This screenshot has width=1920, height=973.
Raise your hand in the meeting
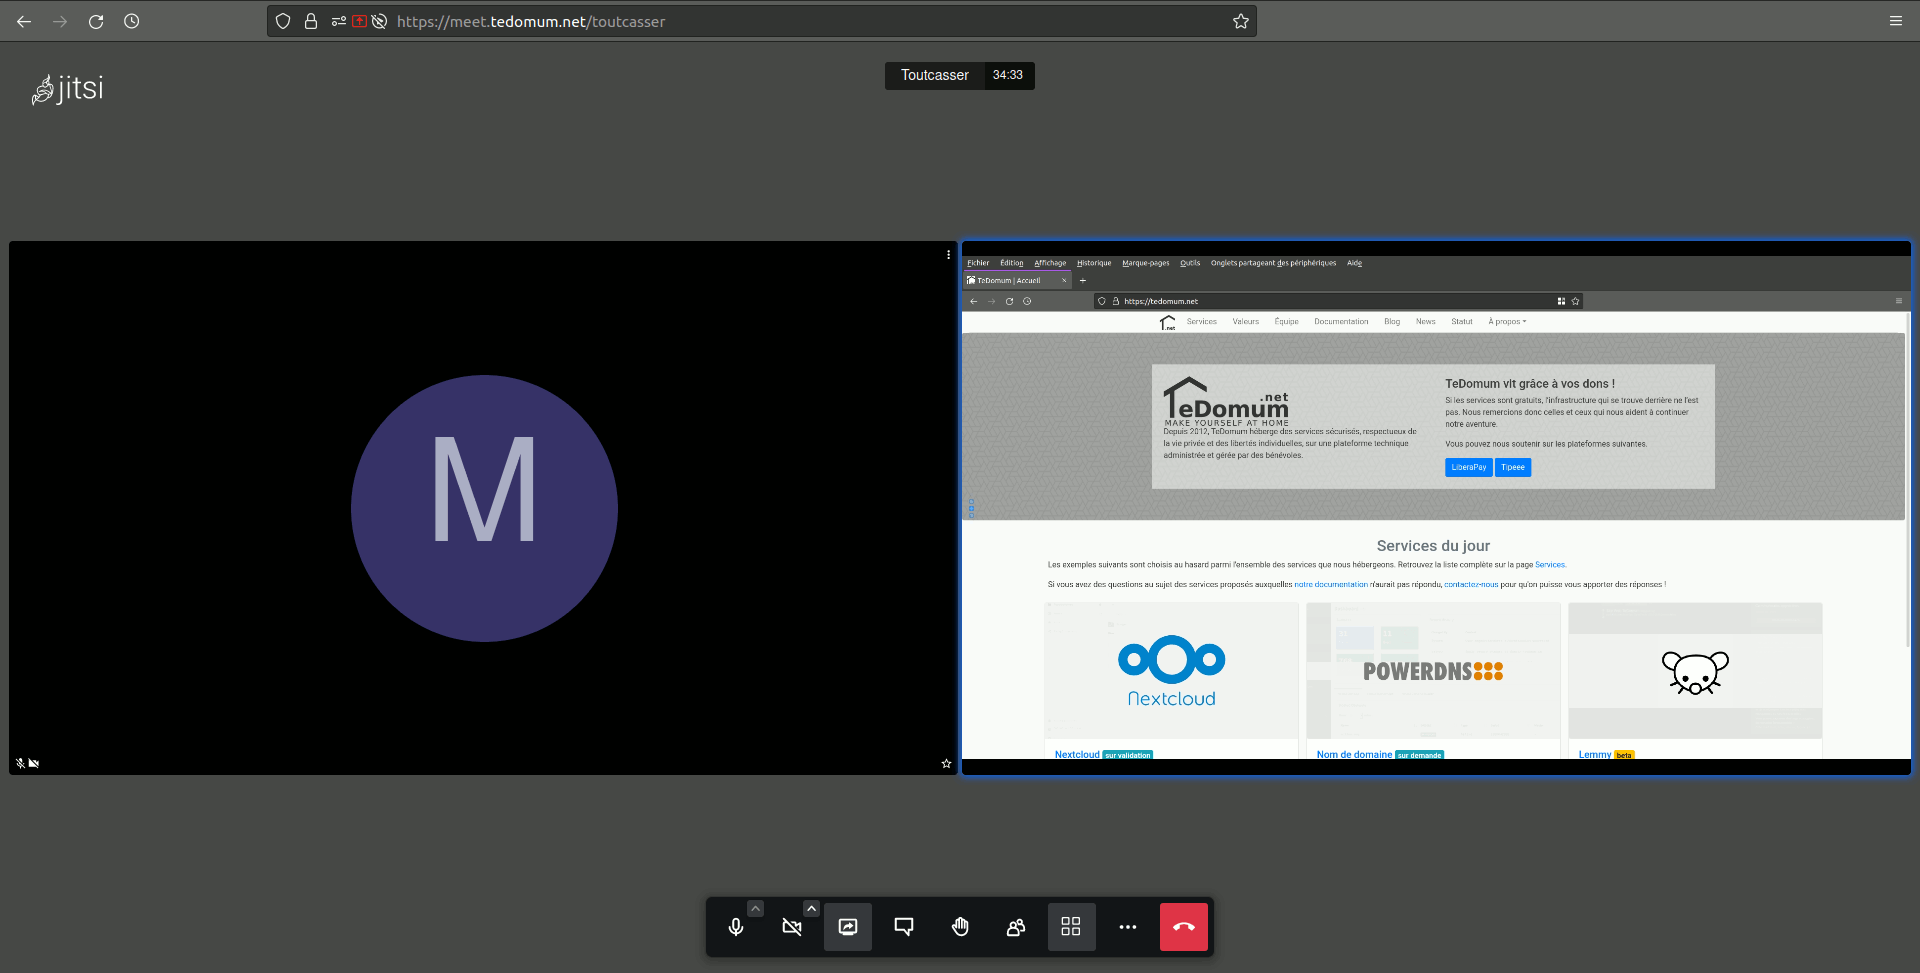(x=960, y=927)
